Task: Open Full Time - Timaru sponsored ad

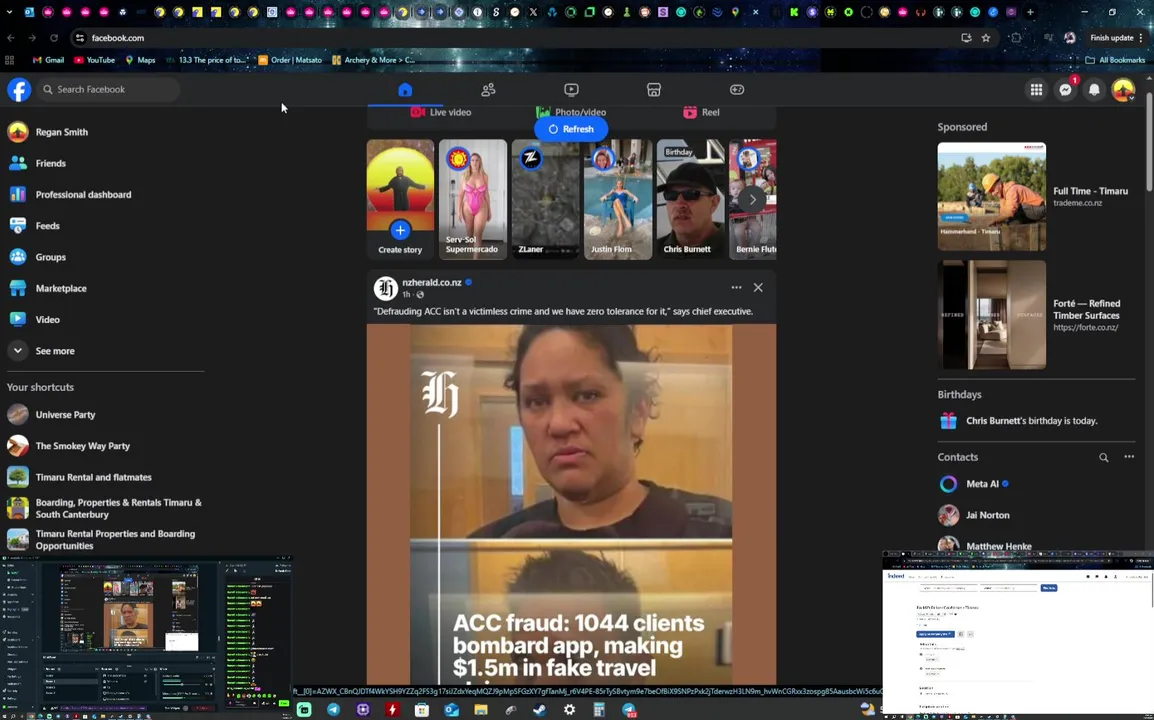Action: click(1036, 197)
